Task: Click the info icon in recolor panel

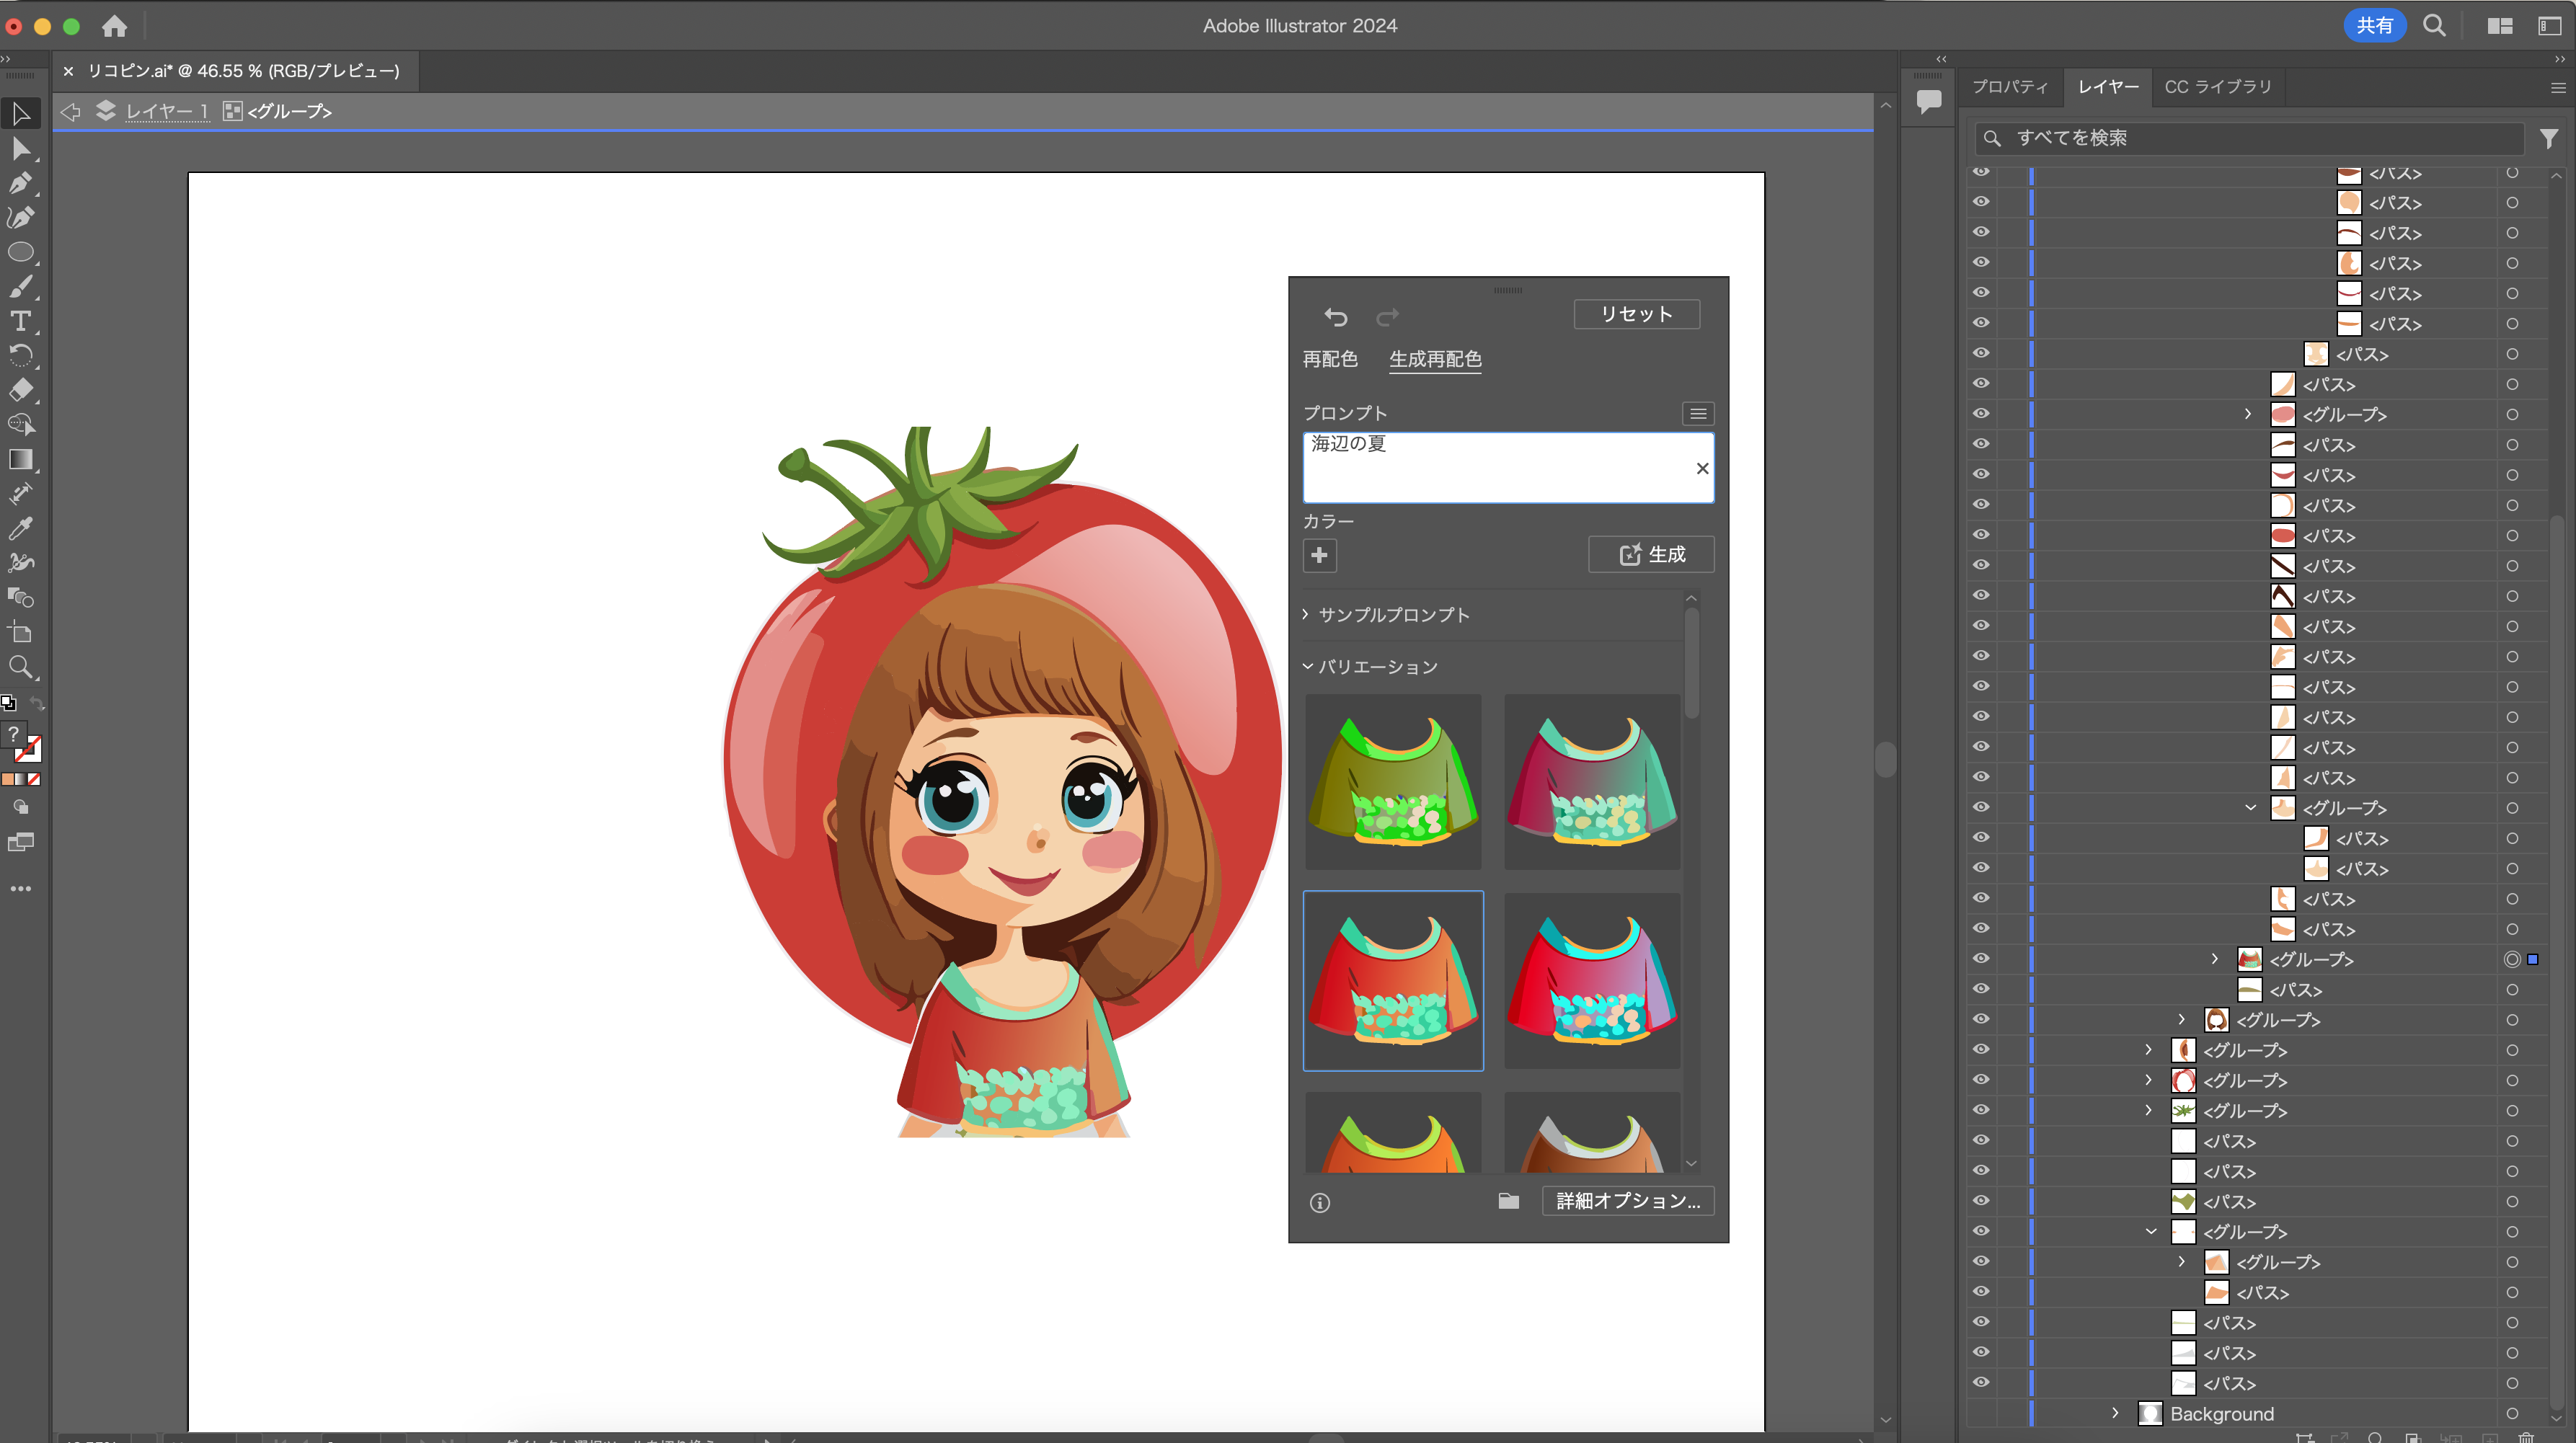Action: [x=1320, y=1202]
